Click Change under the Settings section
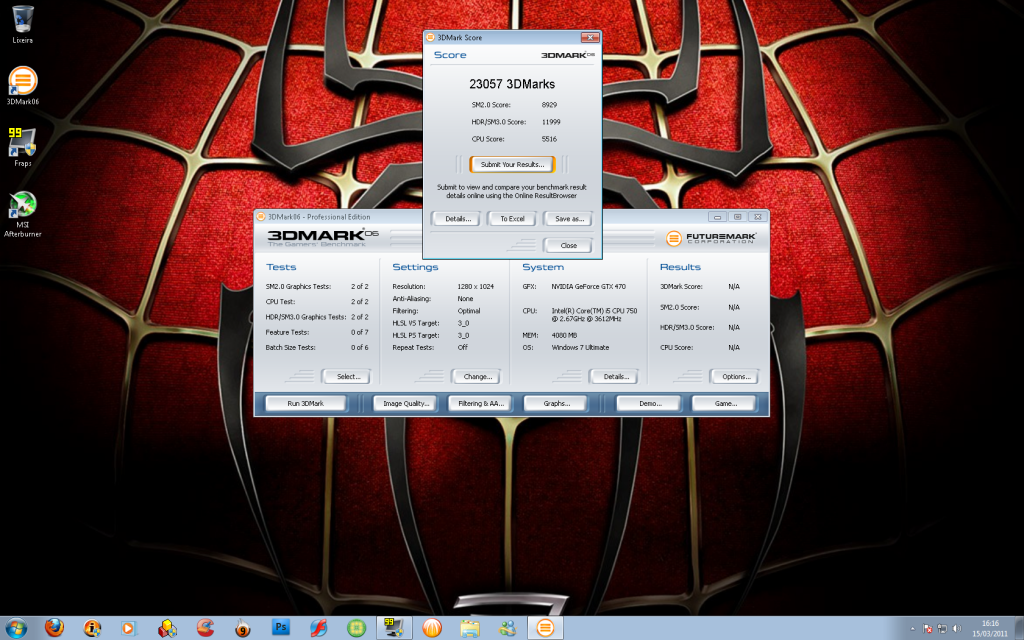The image size is (1024, 640). click(477, 377)
